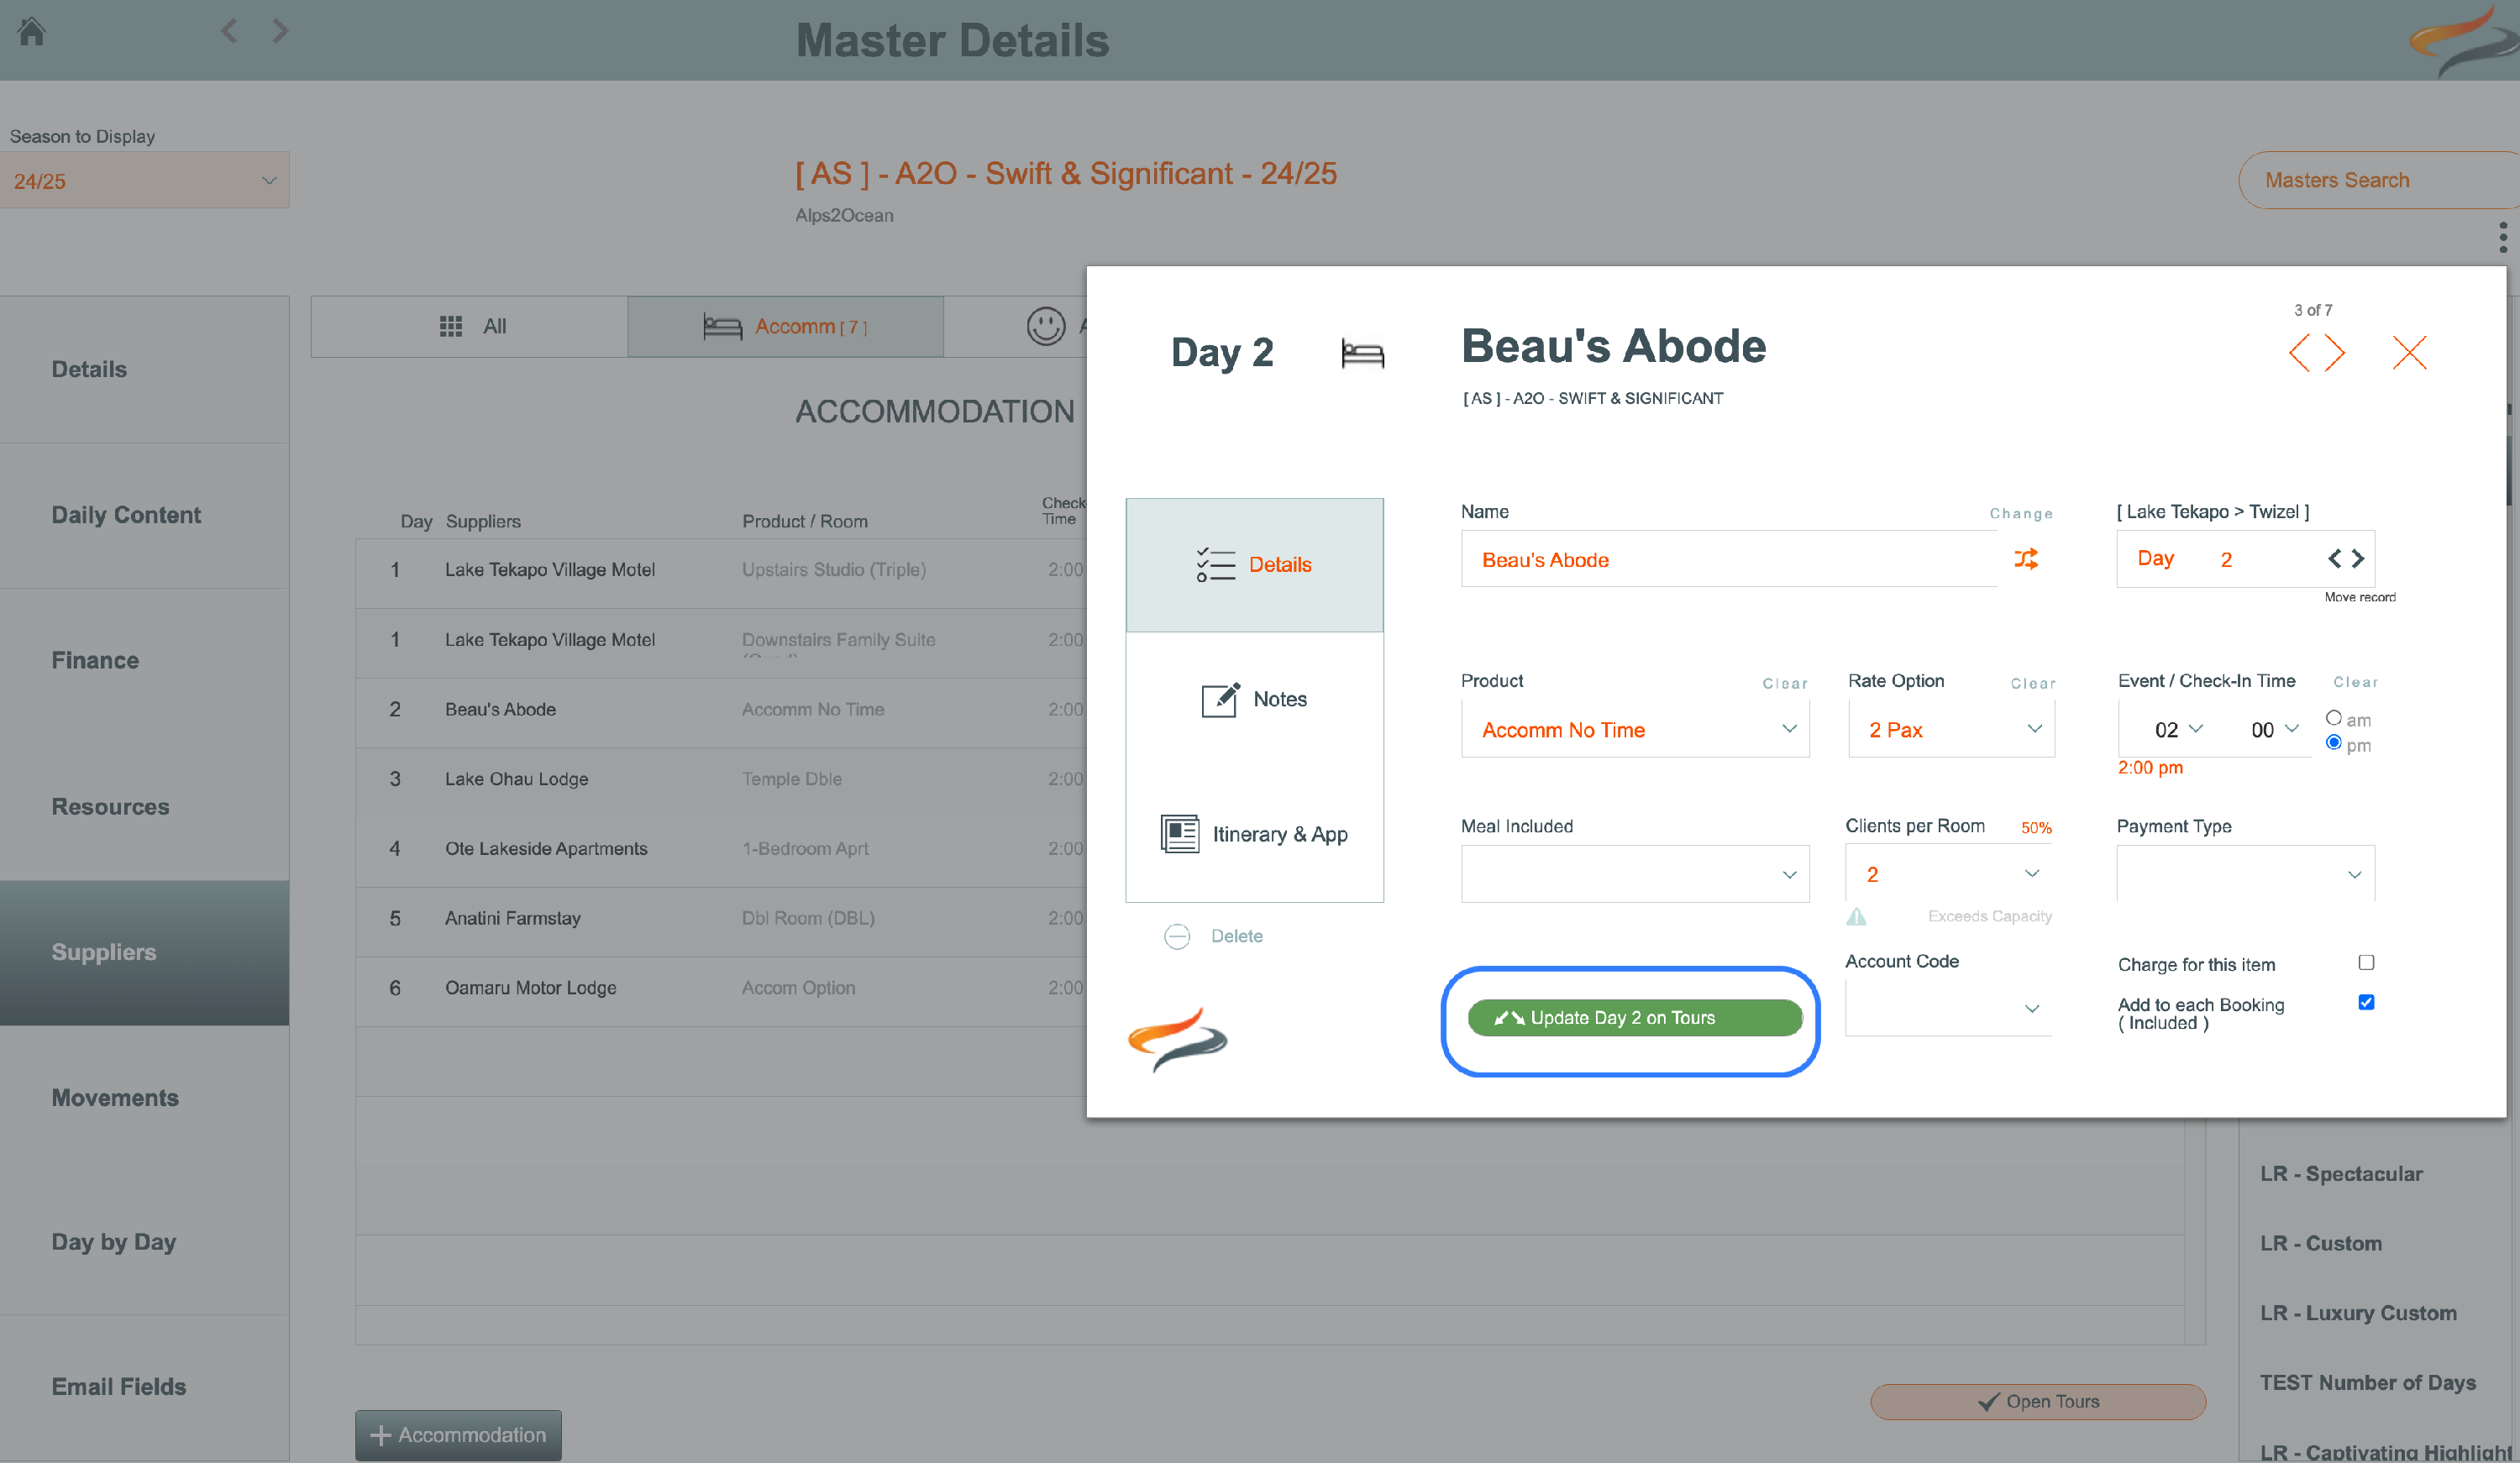This screenshot has height=1463, width=2520.
Task: Select the am radio button
Action: click(2333, 718)
